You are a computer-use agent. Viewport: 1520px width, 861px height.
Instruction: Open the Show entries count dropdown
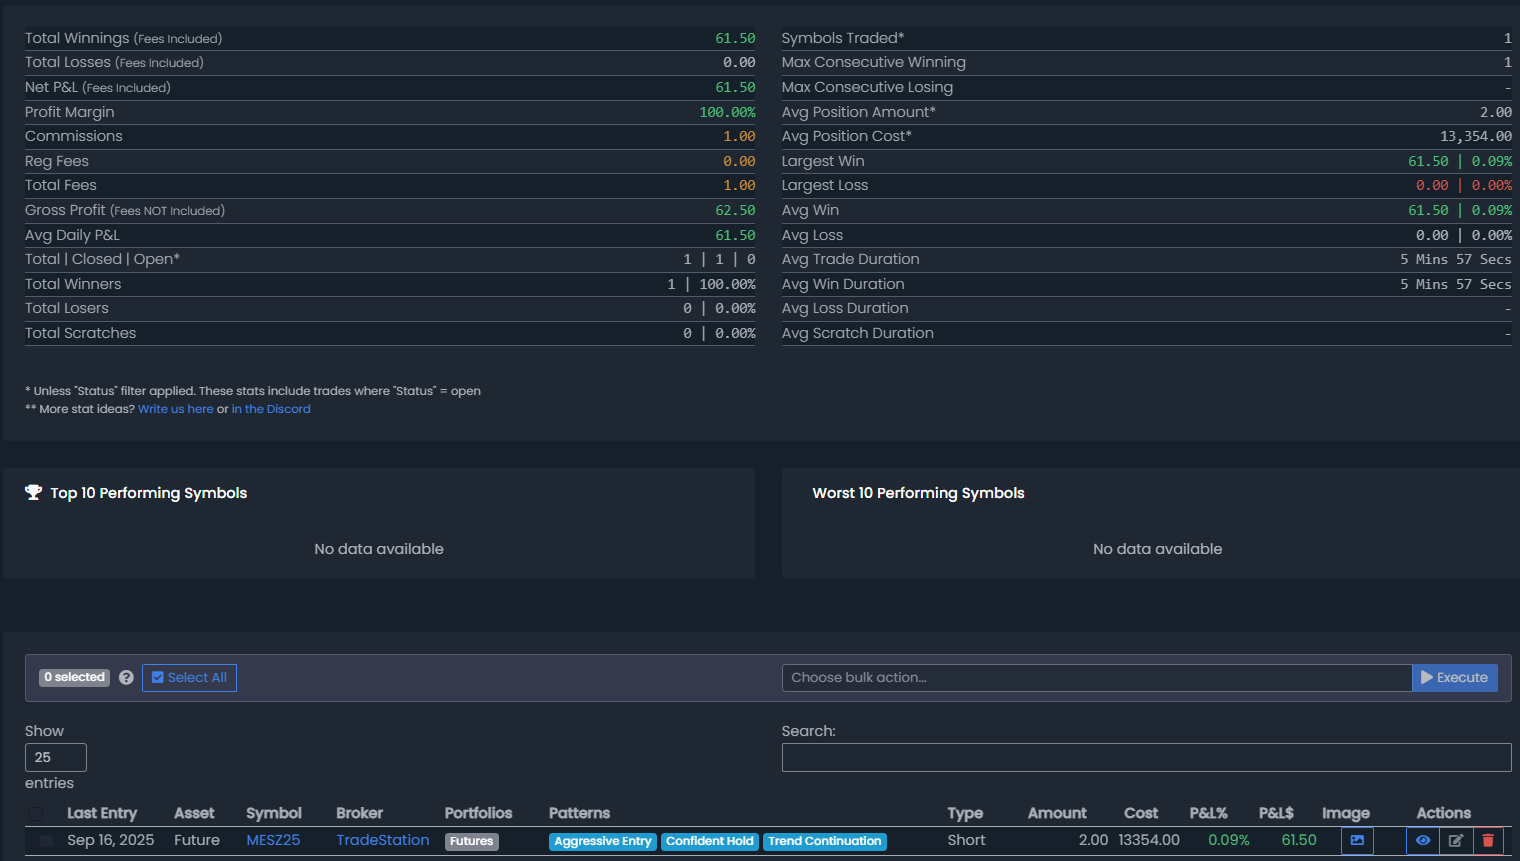click(56, 758)
